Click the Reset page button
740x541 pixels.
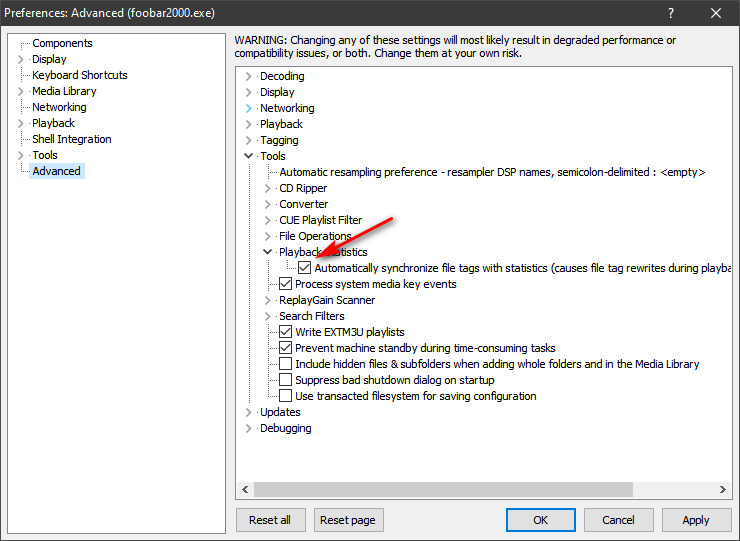[x=348, y=520]
